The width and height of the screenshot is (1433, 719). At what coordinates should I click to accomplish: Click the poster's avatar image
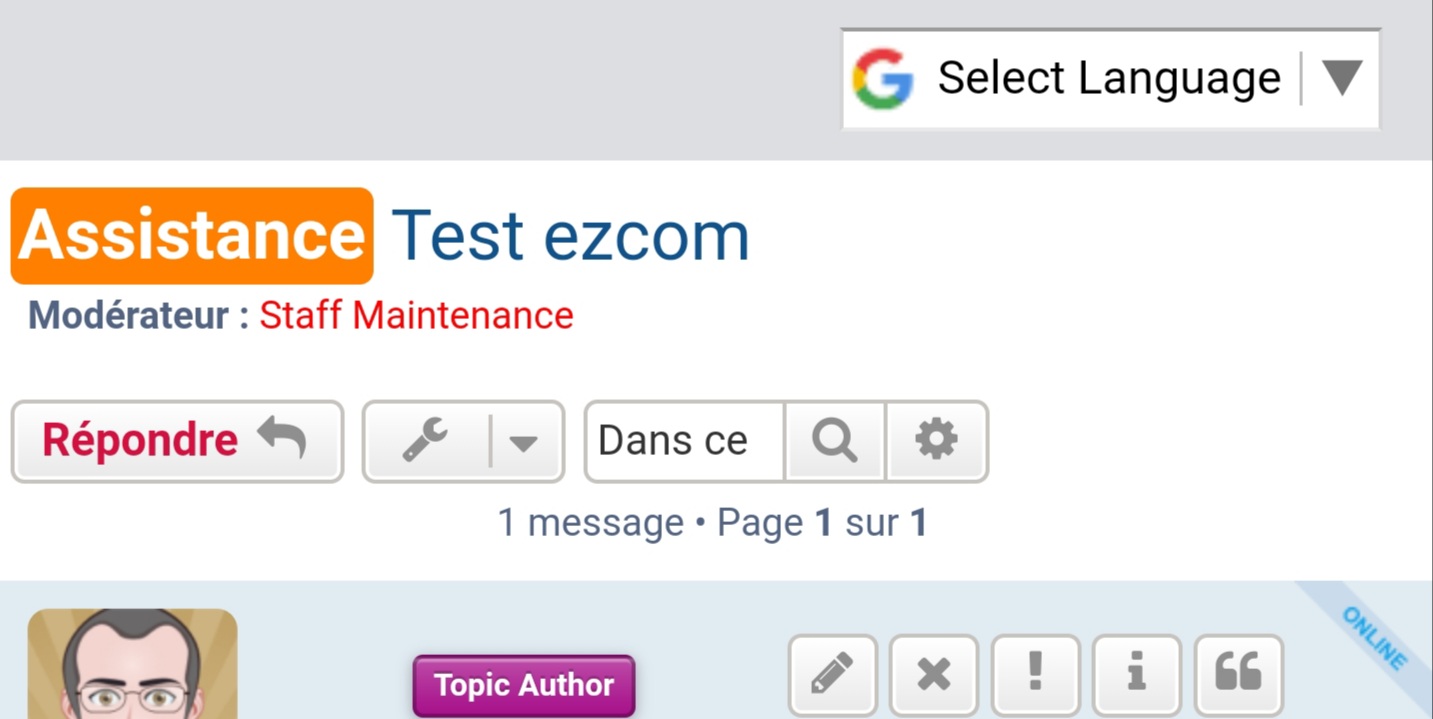click(x=132, y=664)
